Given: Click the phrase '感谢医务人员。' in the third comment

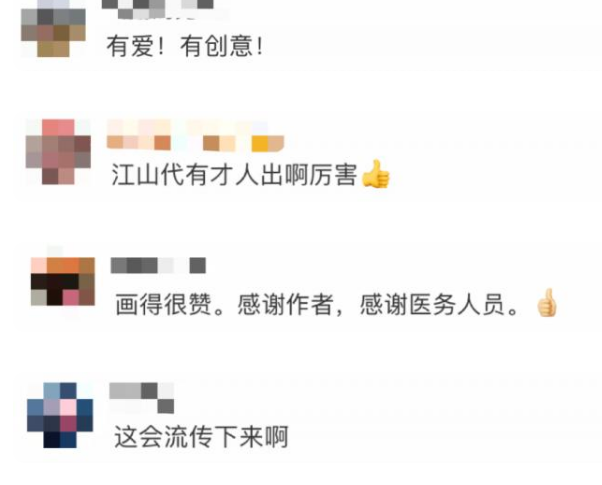Looking at the screenshot, I should 440,304.
